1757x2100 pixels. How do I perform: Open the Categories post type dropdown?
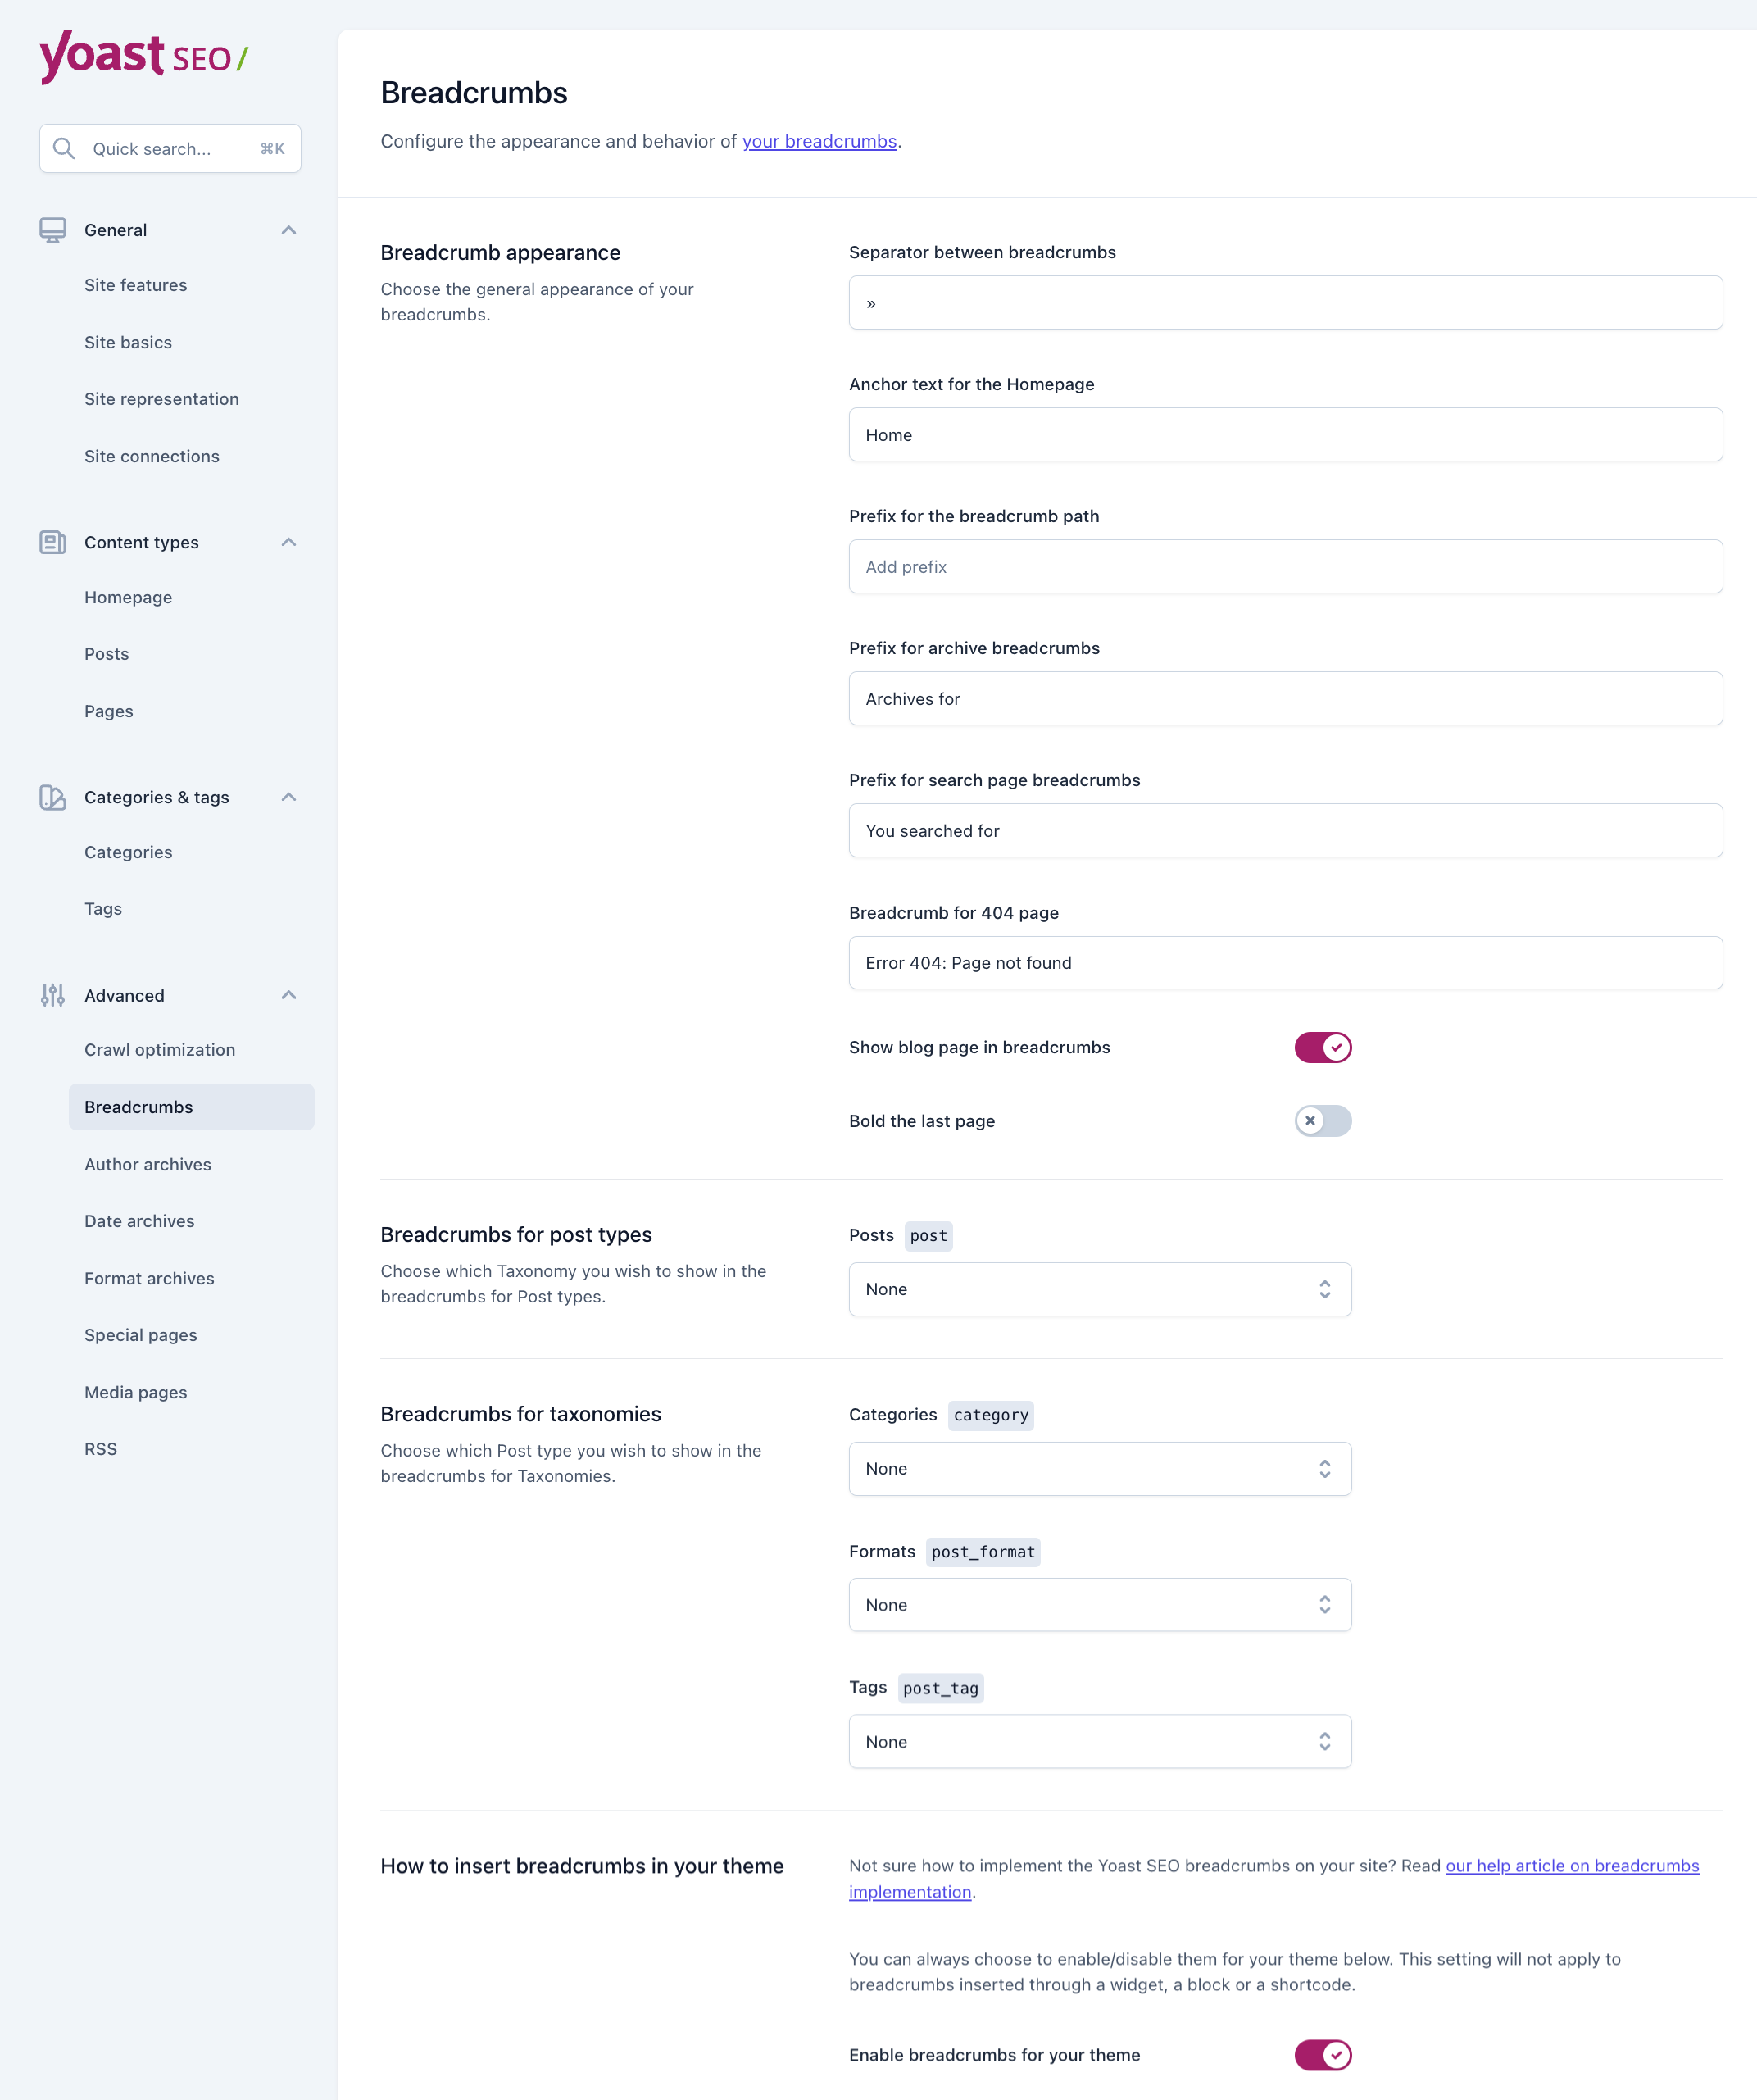pos(1099,1468)
